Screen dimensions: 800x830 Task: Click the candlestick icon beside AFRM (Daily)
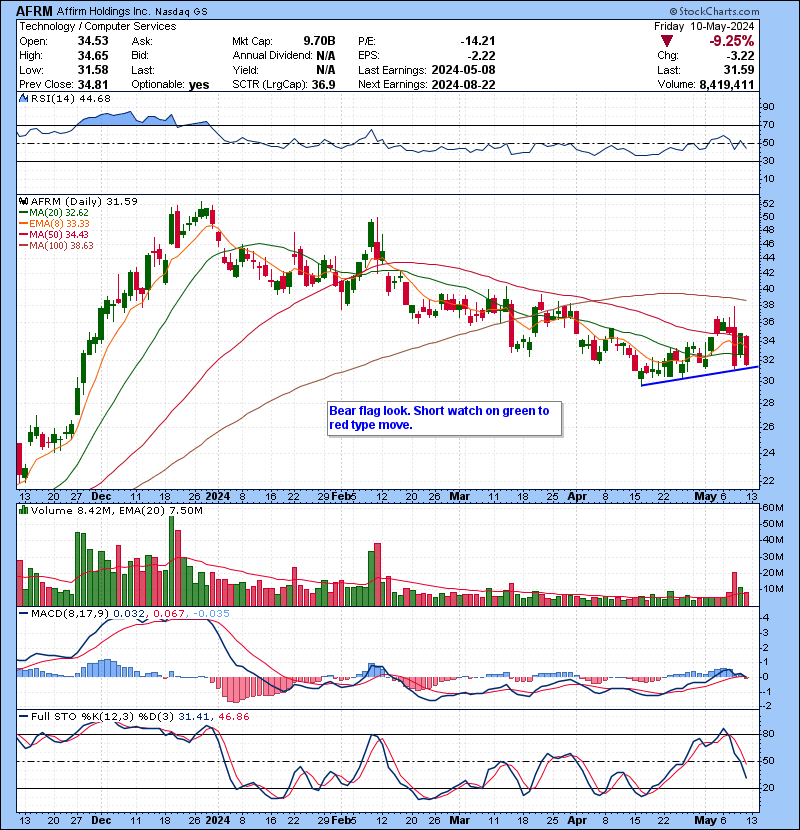click(x=23, y=201)
